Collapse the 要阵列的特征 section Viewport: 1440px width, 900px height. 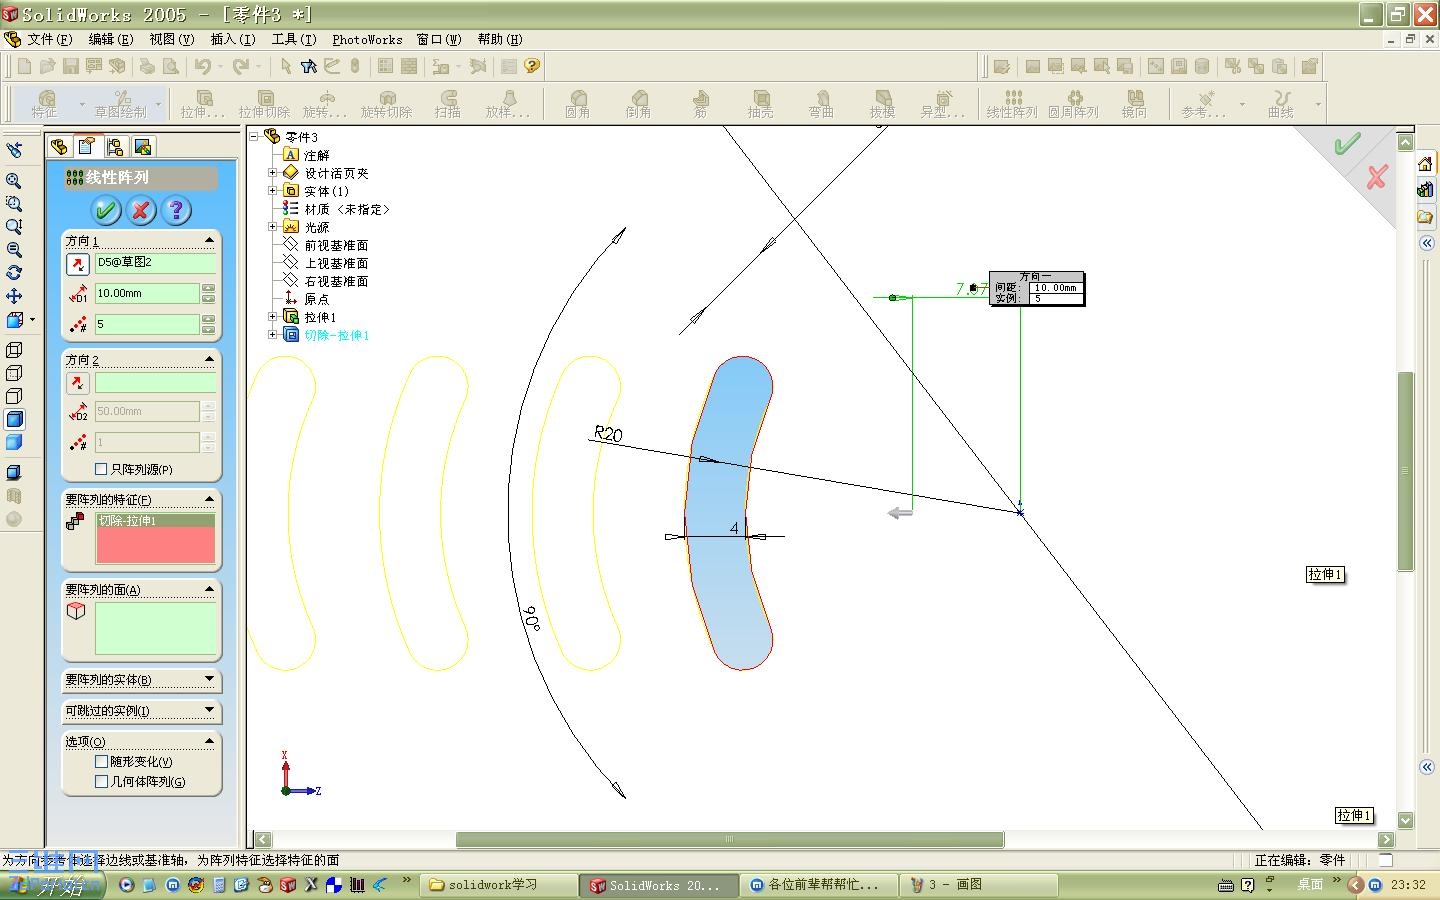[x=209, y=498]
